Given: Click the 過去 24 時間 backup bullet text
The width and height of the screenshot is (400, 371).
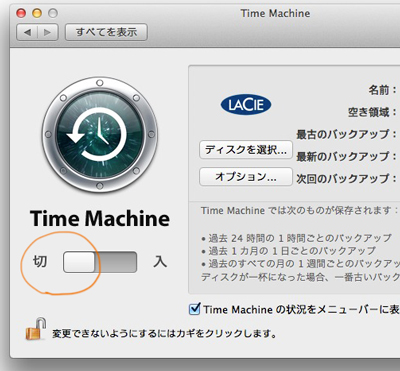Looking at the screenshot, I should [296, 238].
